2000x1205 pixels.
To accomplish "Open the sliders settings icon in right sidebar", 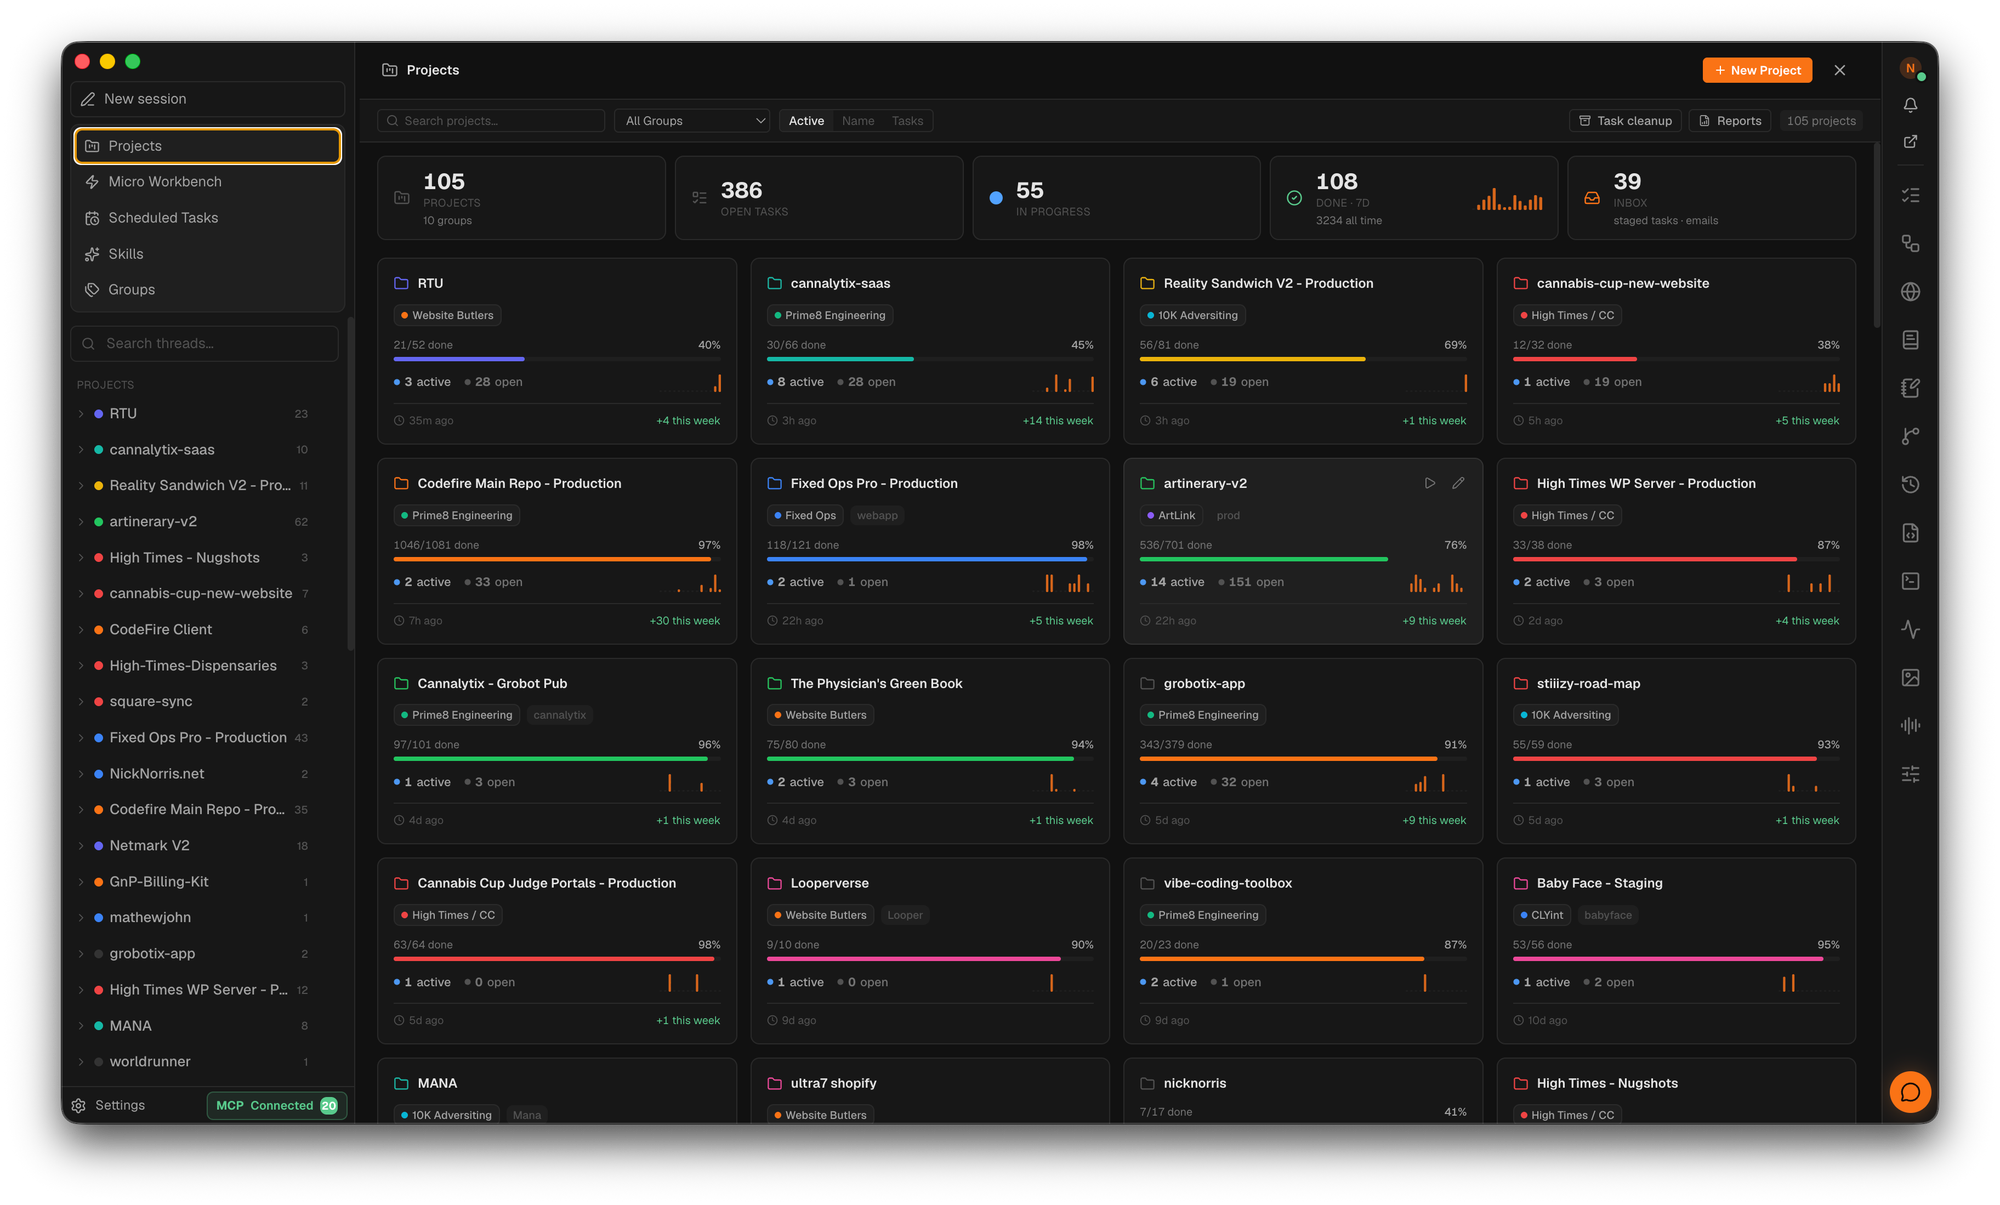I will (x=1910, y=774).
